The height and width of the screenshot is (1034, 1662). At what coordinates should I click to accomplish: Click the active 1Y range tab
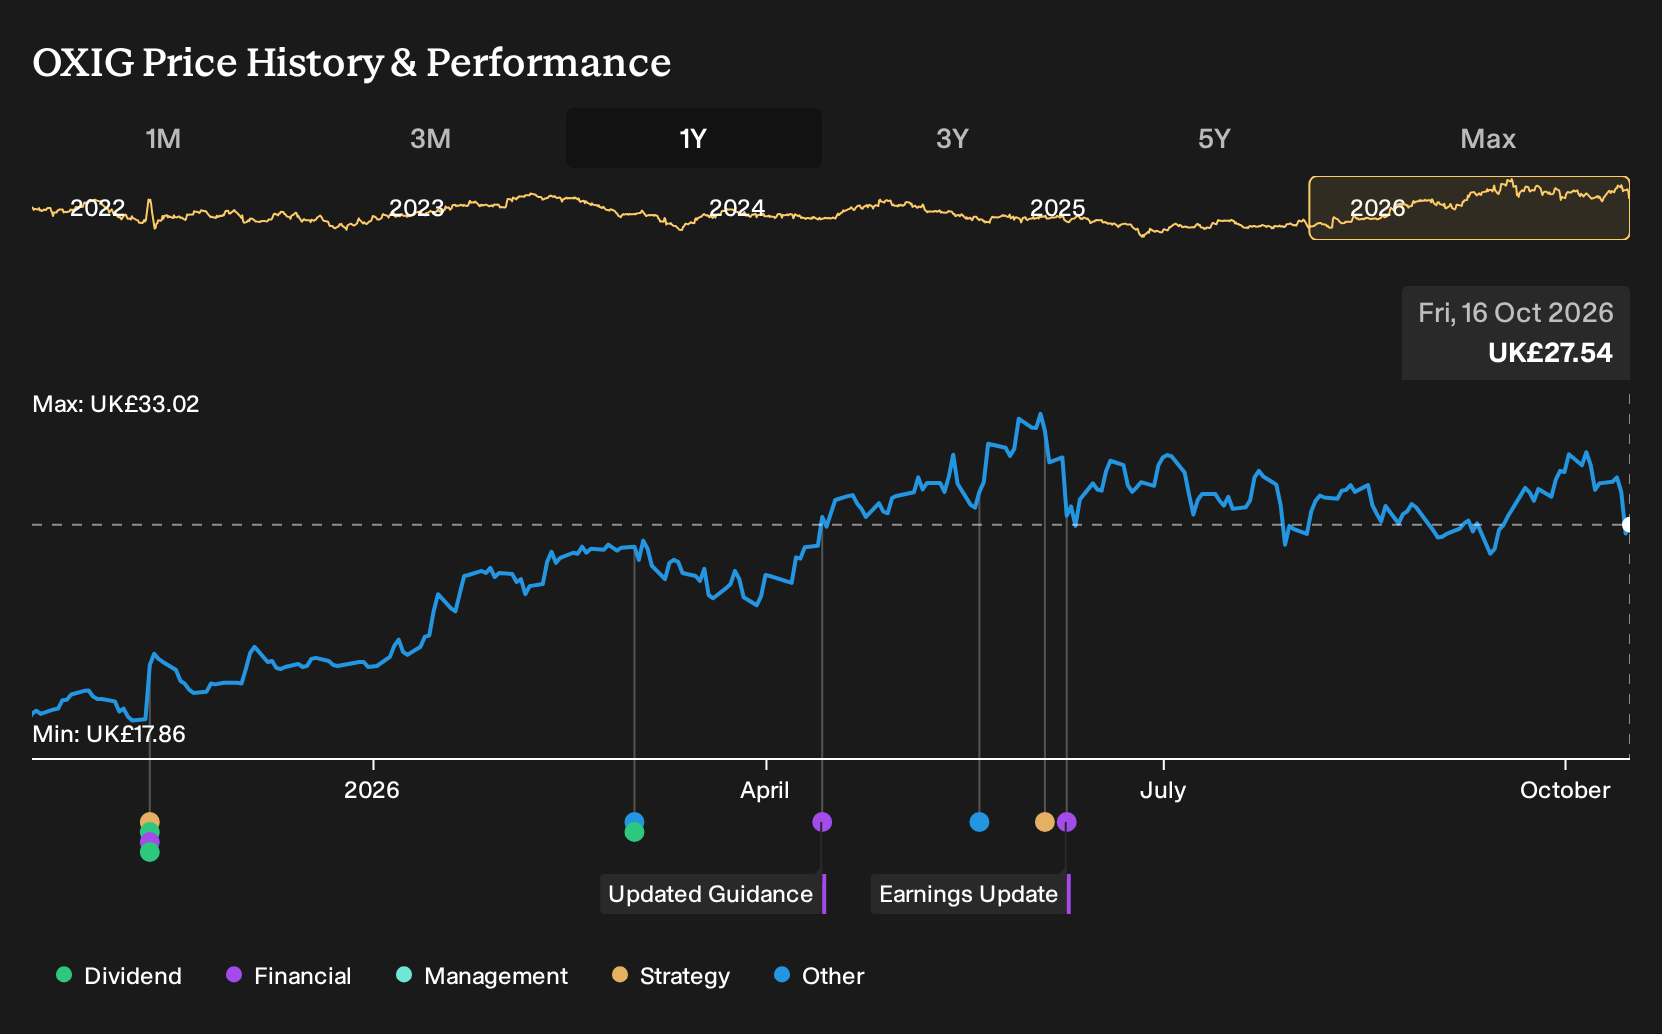pos(693,138)
